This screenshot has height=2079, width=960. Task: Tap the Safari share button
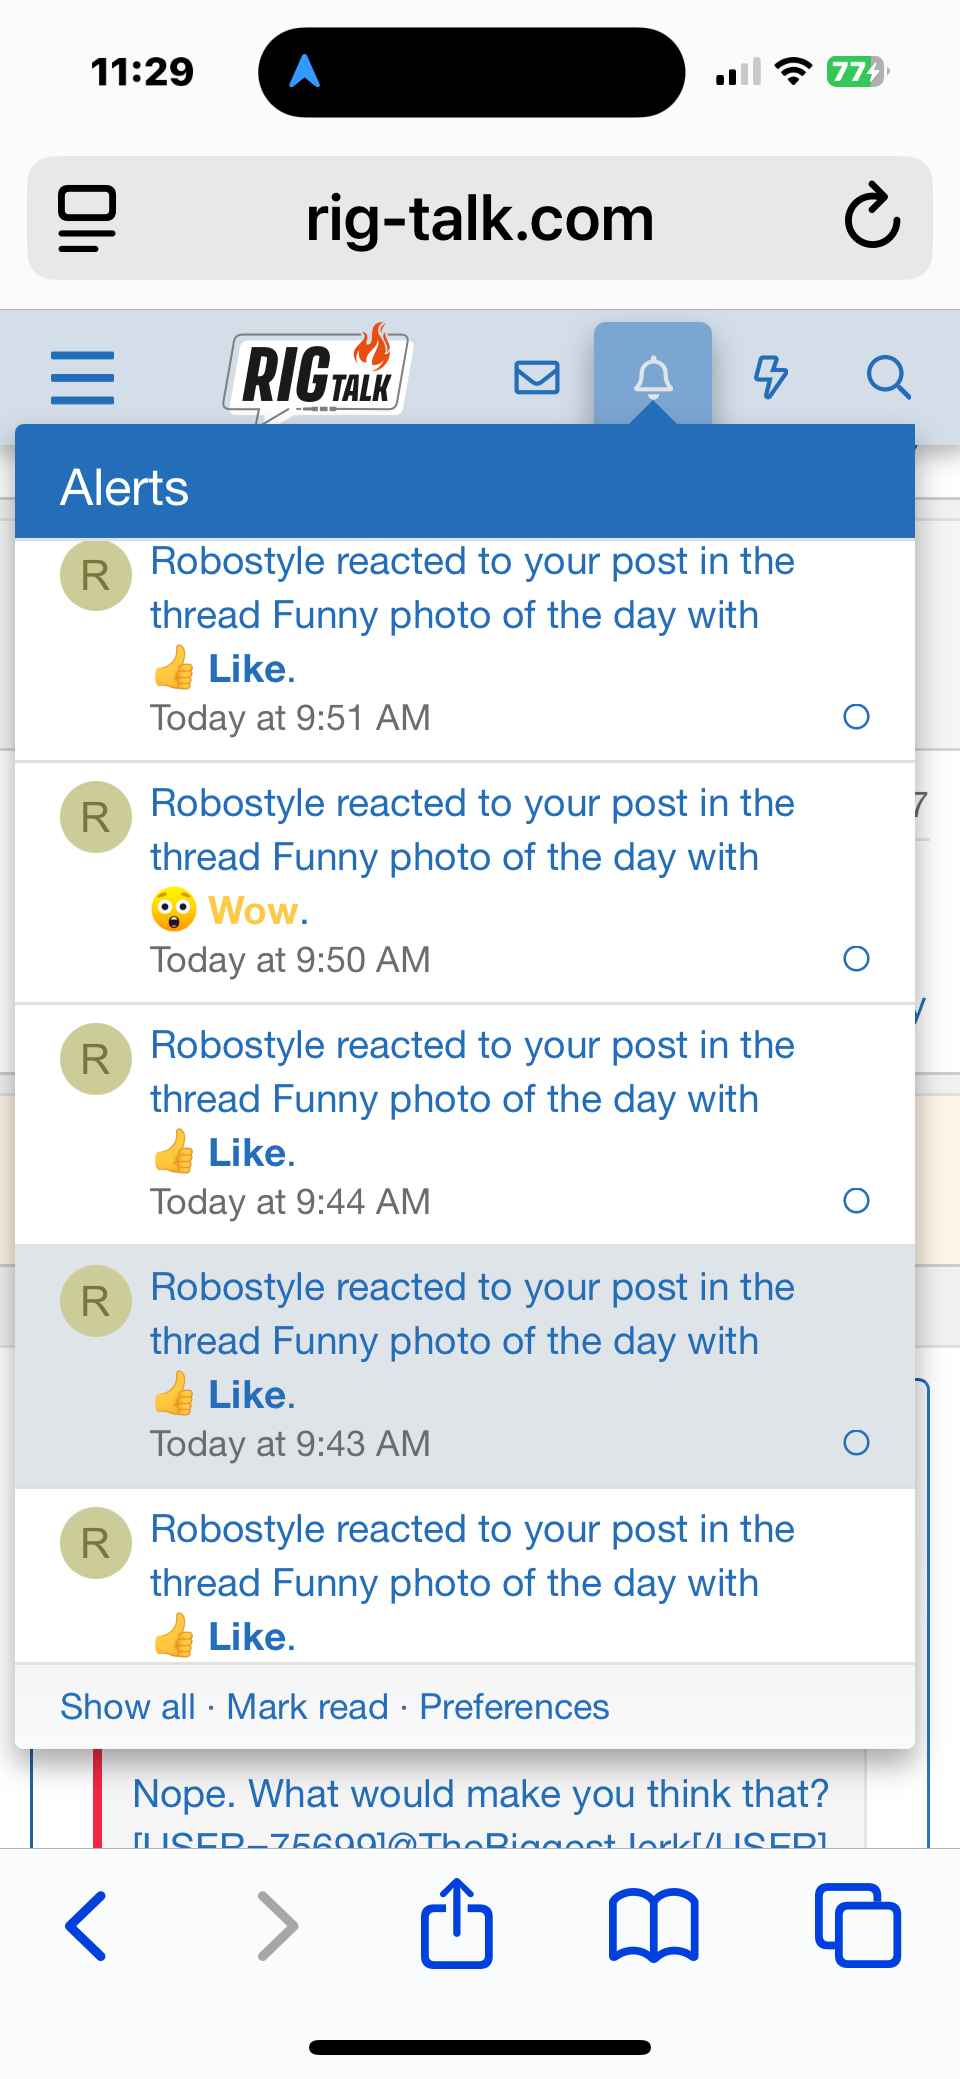pyautogui.click(x=457, y=1925)
